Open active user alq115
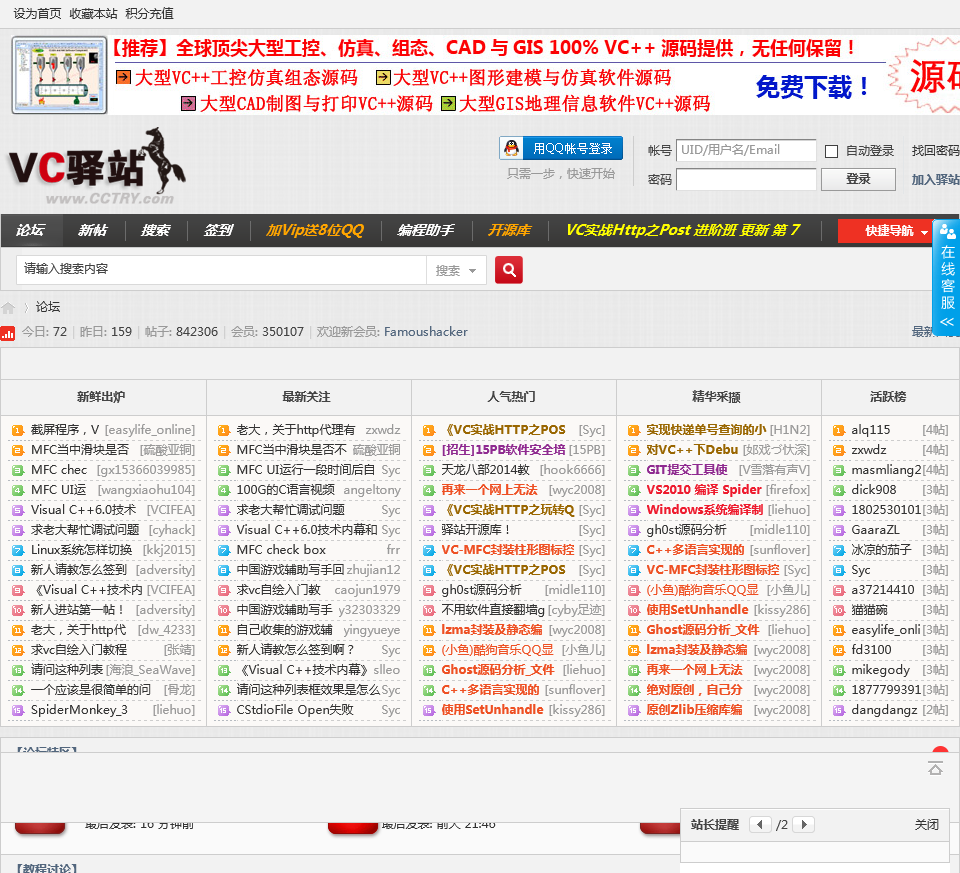Image resolution: width=960 pixels, height=873 pixels. coord(871,430)
